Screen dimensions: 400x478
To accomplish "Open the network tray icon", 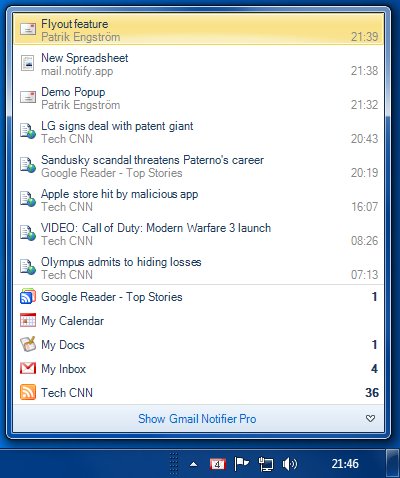I will tap(266, 464).
